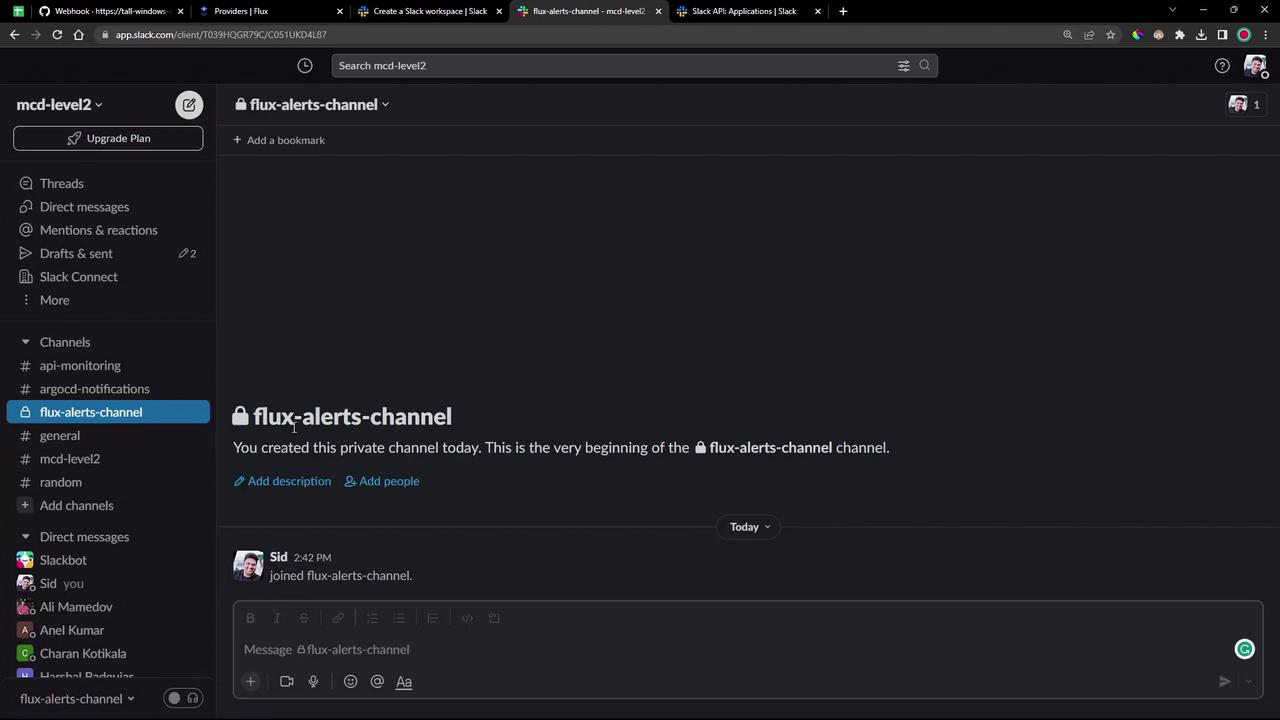The image size is (1280, 720).
Task: Open attachments plus button in composer
Action: click(x=251, y=682)
